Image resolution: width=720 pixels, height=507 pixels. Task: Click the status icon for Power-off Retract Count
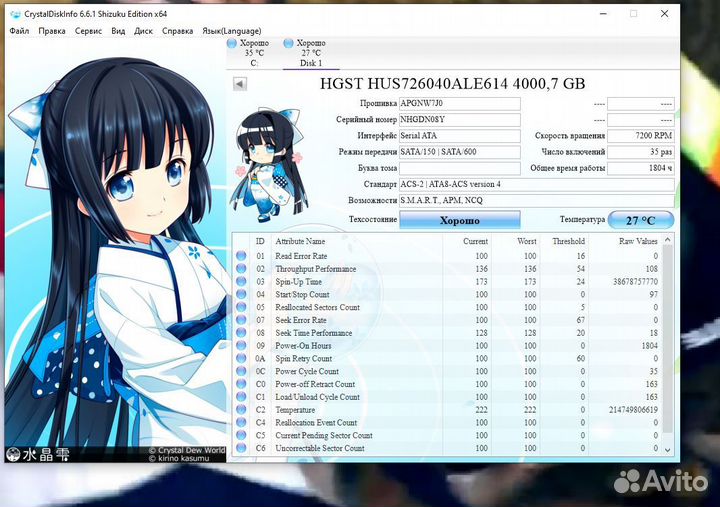coord(241,384)
